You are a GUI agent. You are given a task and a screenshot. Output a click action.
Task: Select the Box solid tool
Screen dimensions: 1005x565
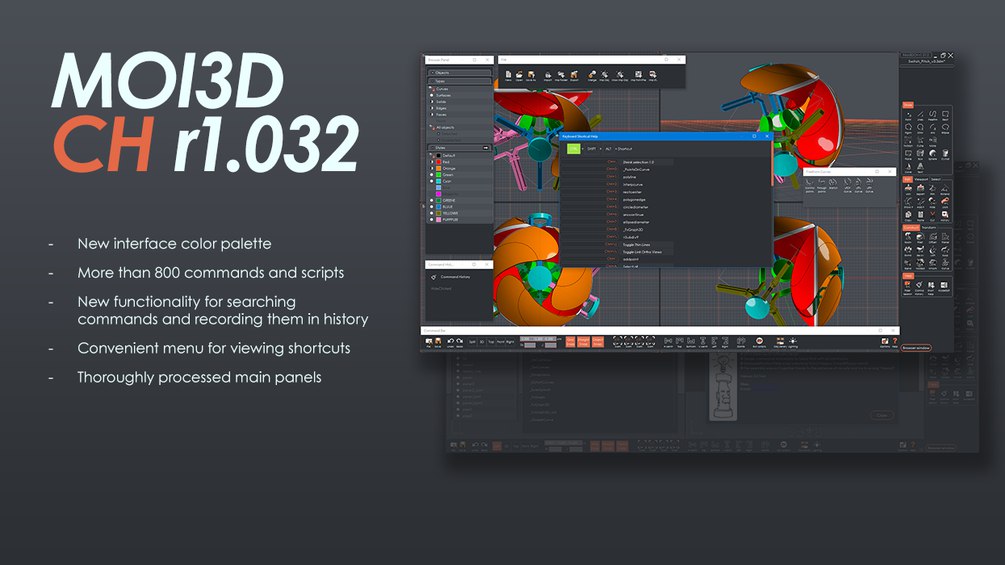tap(920, 155)
